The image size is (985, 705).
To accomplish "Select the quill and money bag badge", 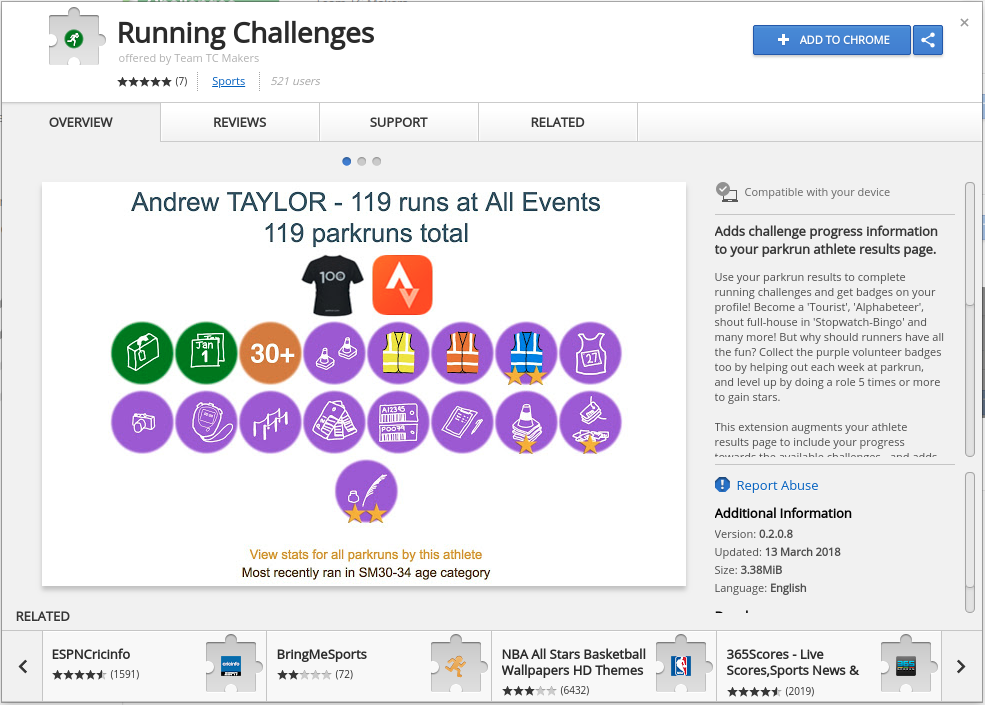I will pyautogui.click(x=365, y=490).
